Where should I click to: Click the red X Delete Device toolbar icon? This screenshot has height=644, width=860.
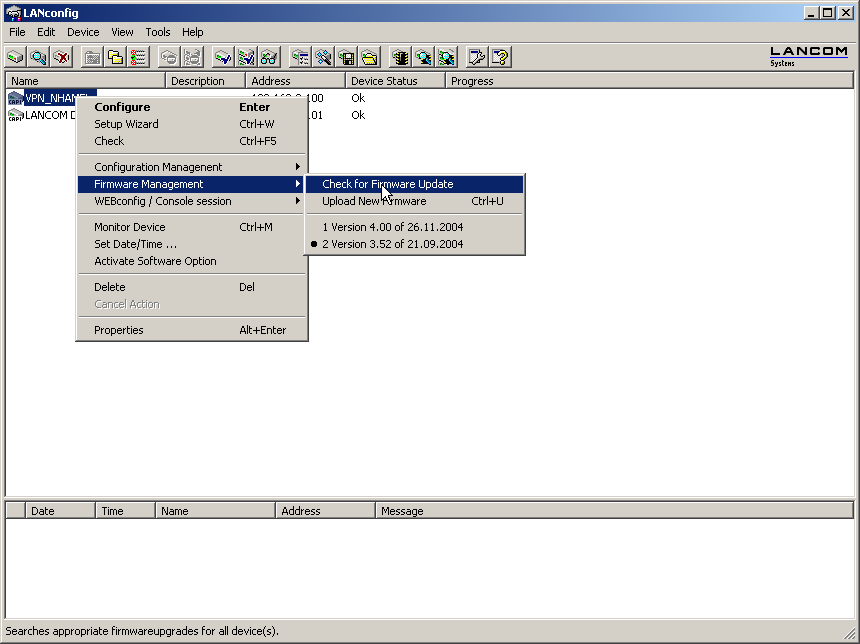[62, 57]
